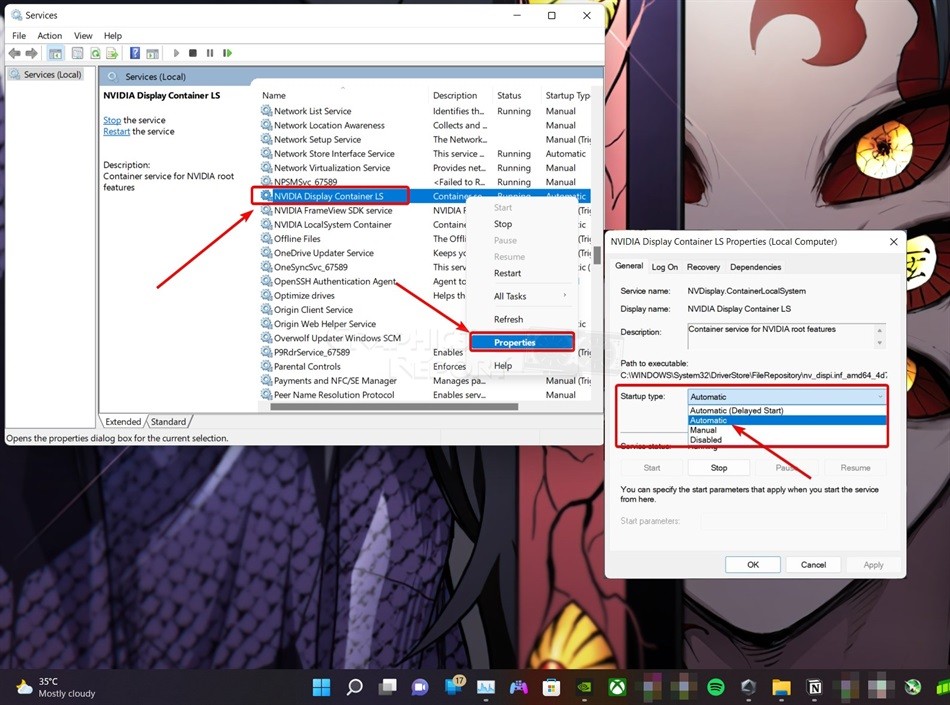Switch to the Extended view tab

(x=123, y=422)
